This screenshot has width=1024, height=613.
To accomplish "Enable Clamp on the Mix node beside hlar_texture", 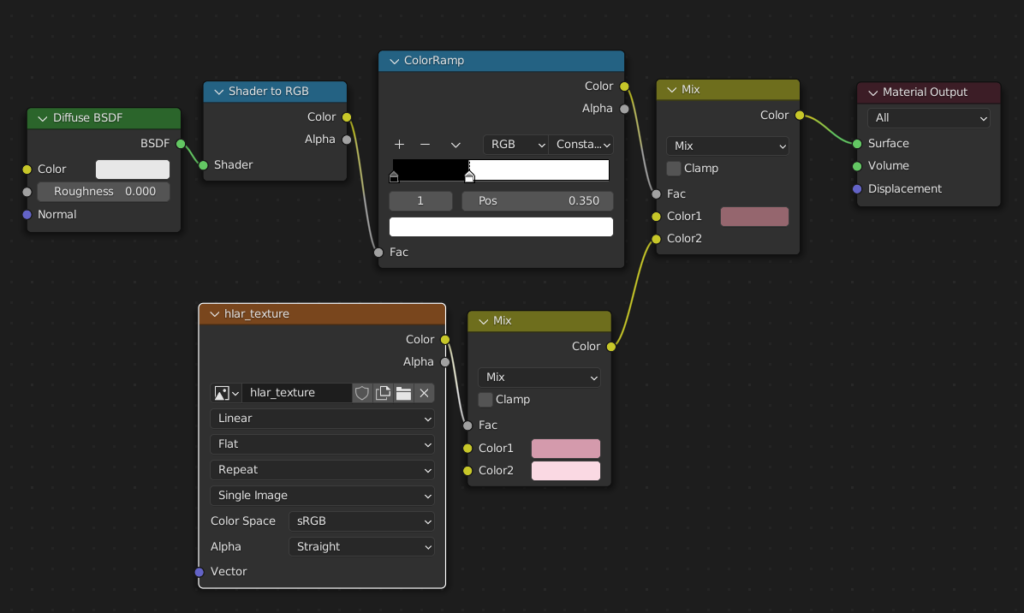I will point(486,399).
